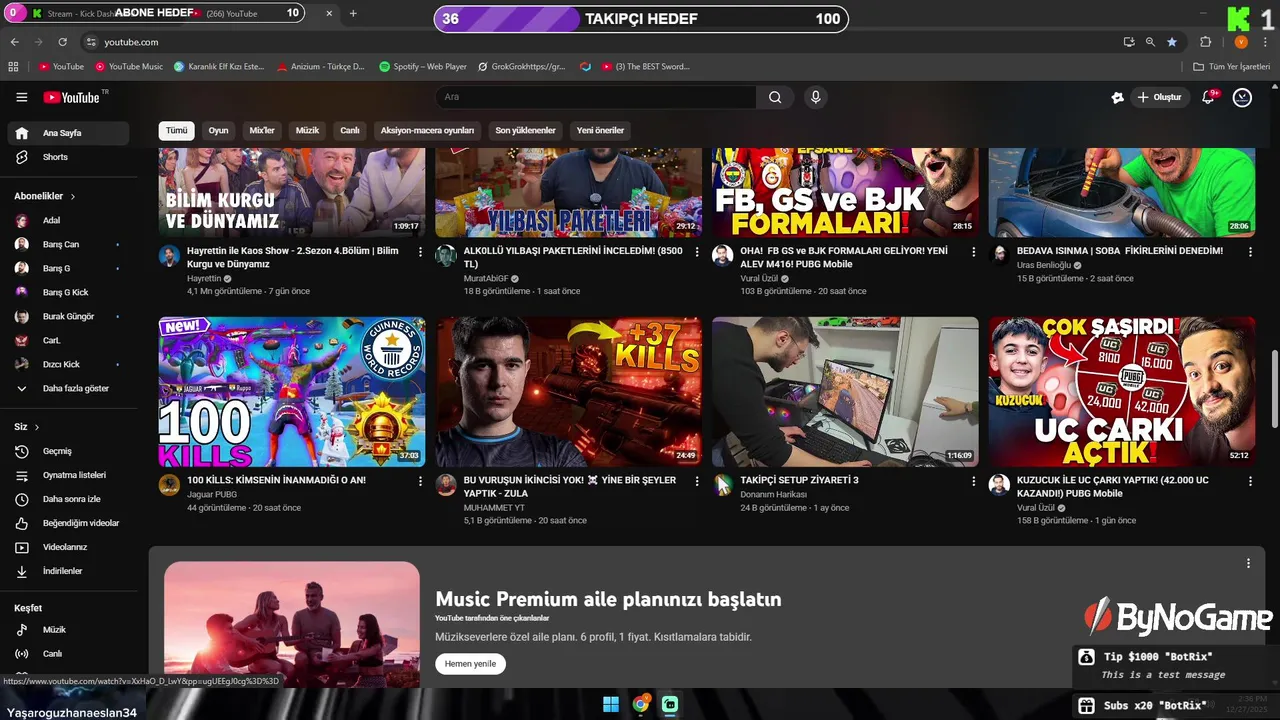Open Müzik under Keşfet
Viewport: 1280px width, 720px height.
pyautogui.click(x=68, y=630)
